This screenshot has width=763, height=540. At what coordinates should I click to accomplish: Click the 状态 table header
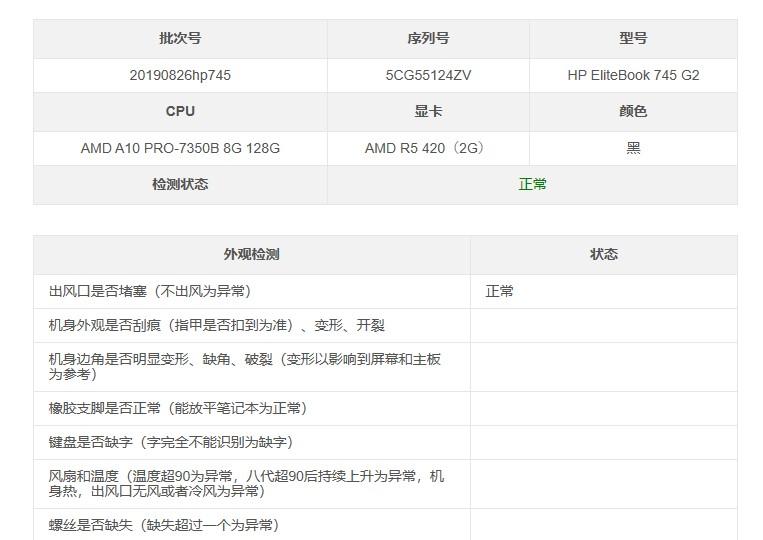coord(604,254)
